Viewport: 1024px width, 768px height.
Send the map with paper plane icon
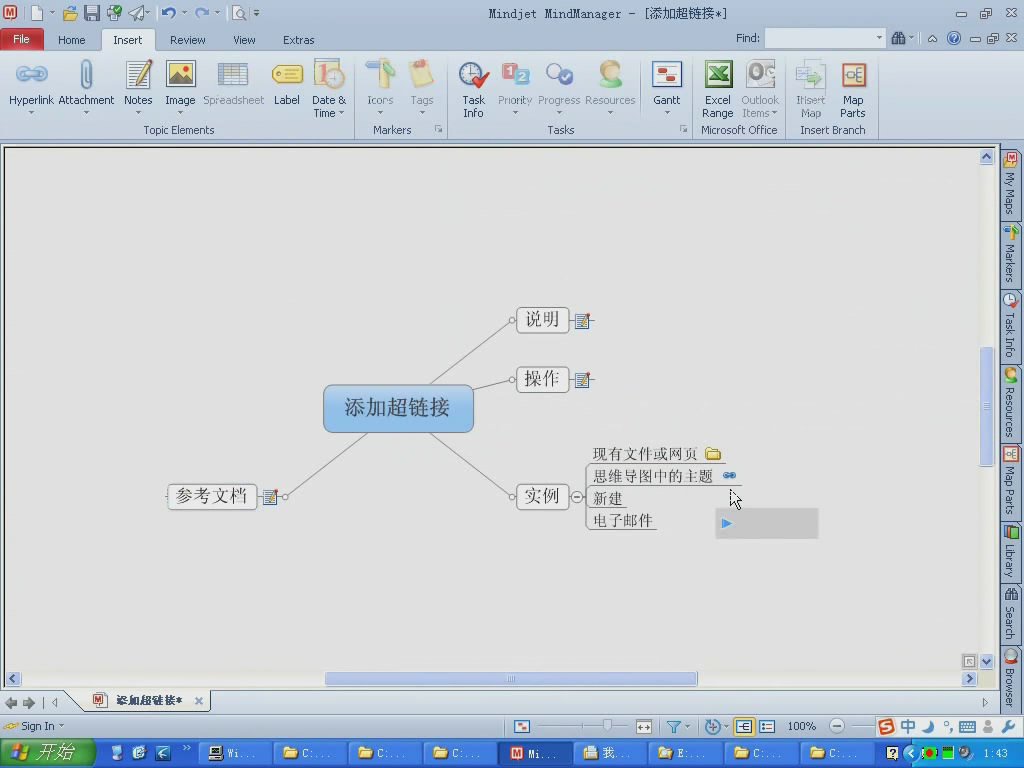coord(136,12)
